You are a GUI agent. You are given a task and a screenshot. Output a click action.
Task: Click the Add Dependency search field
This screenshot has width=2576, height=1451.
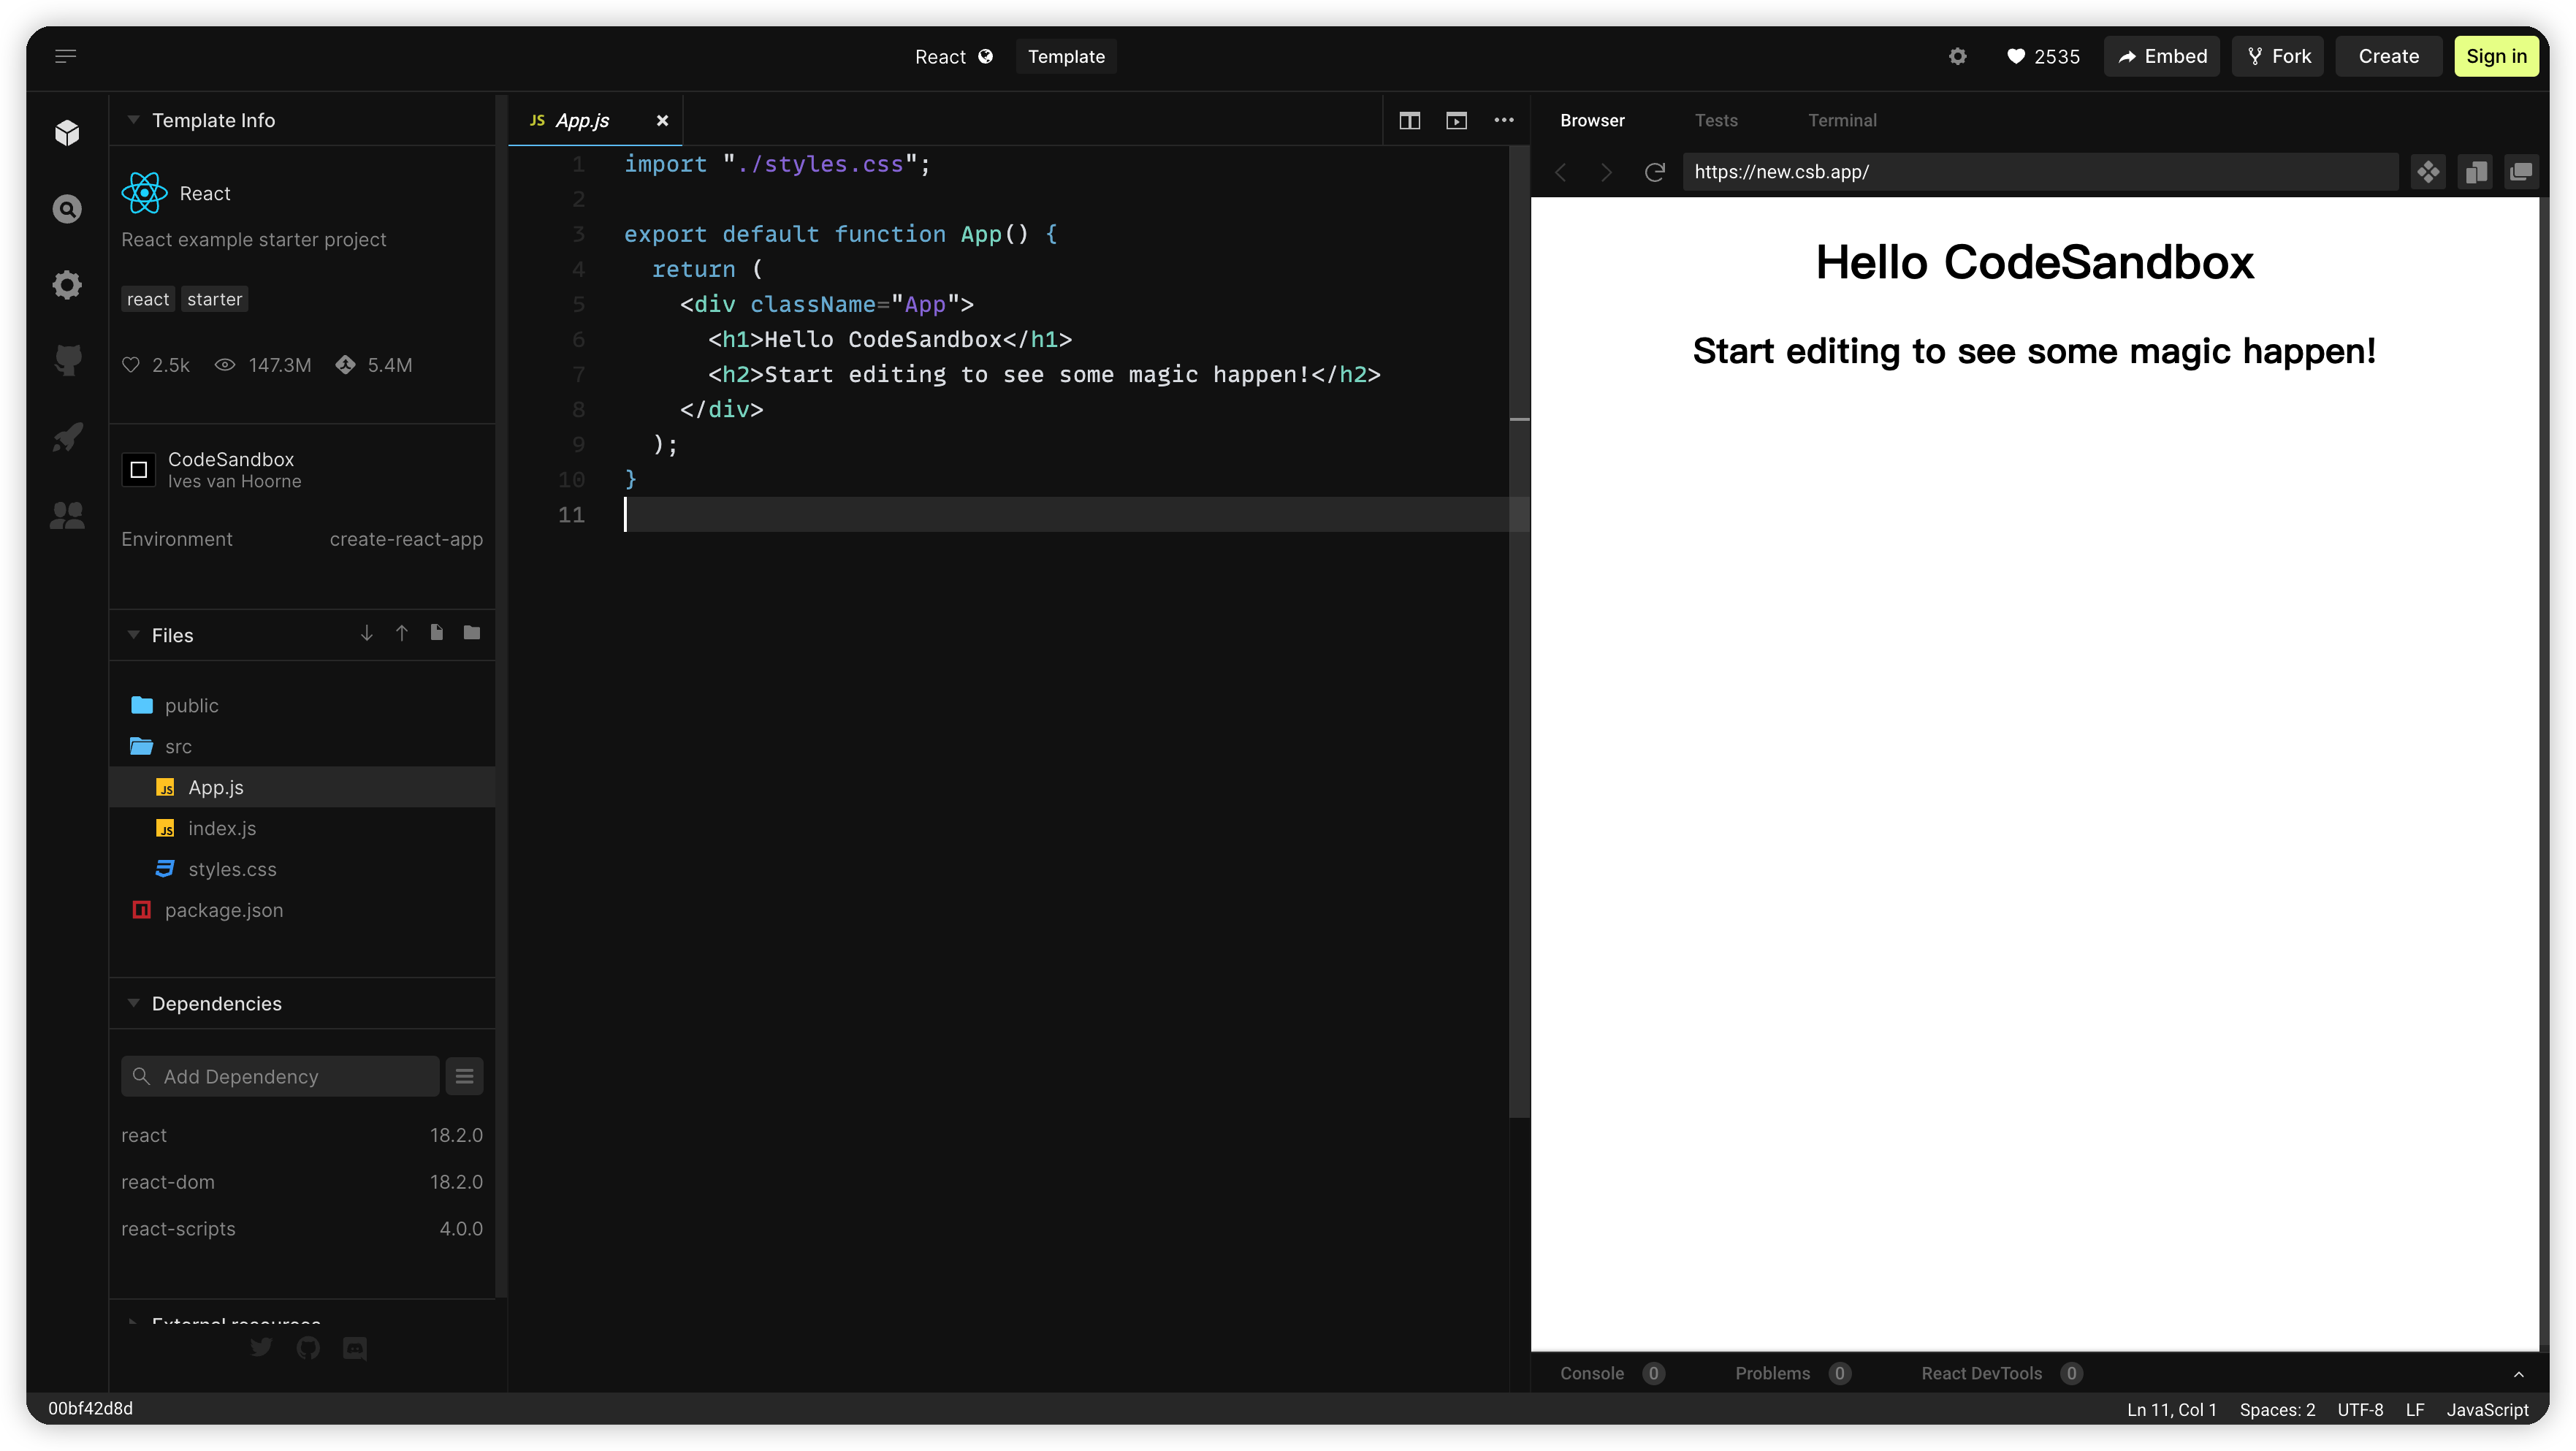tap(280, 1077)
